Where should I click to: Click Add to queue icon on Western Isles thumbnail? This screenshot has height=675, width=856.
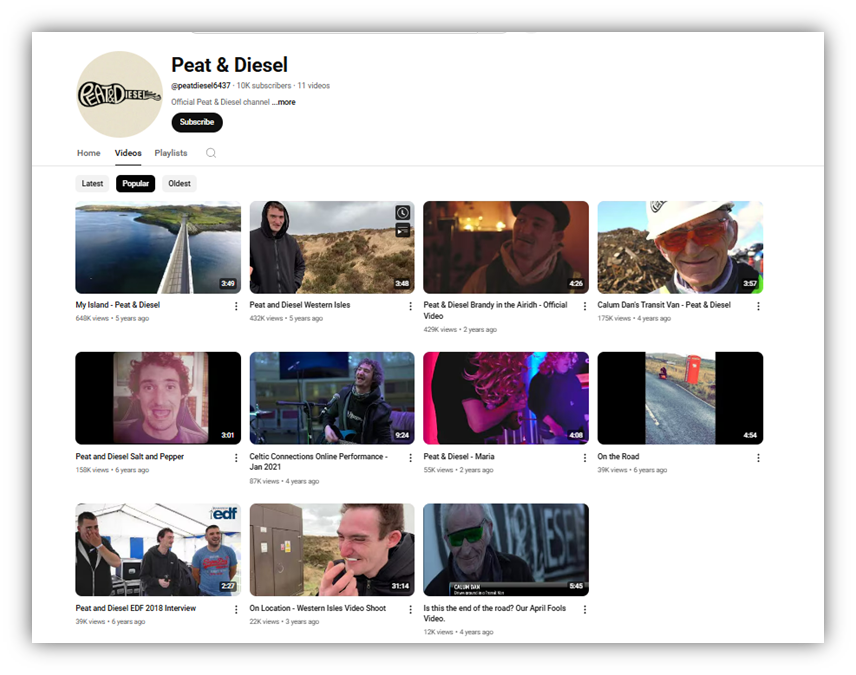pos(402,230)
